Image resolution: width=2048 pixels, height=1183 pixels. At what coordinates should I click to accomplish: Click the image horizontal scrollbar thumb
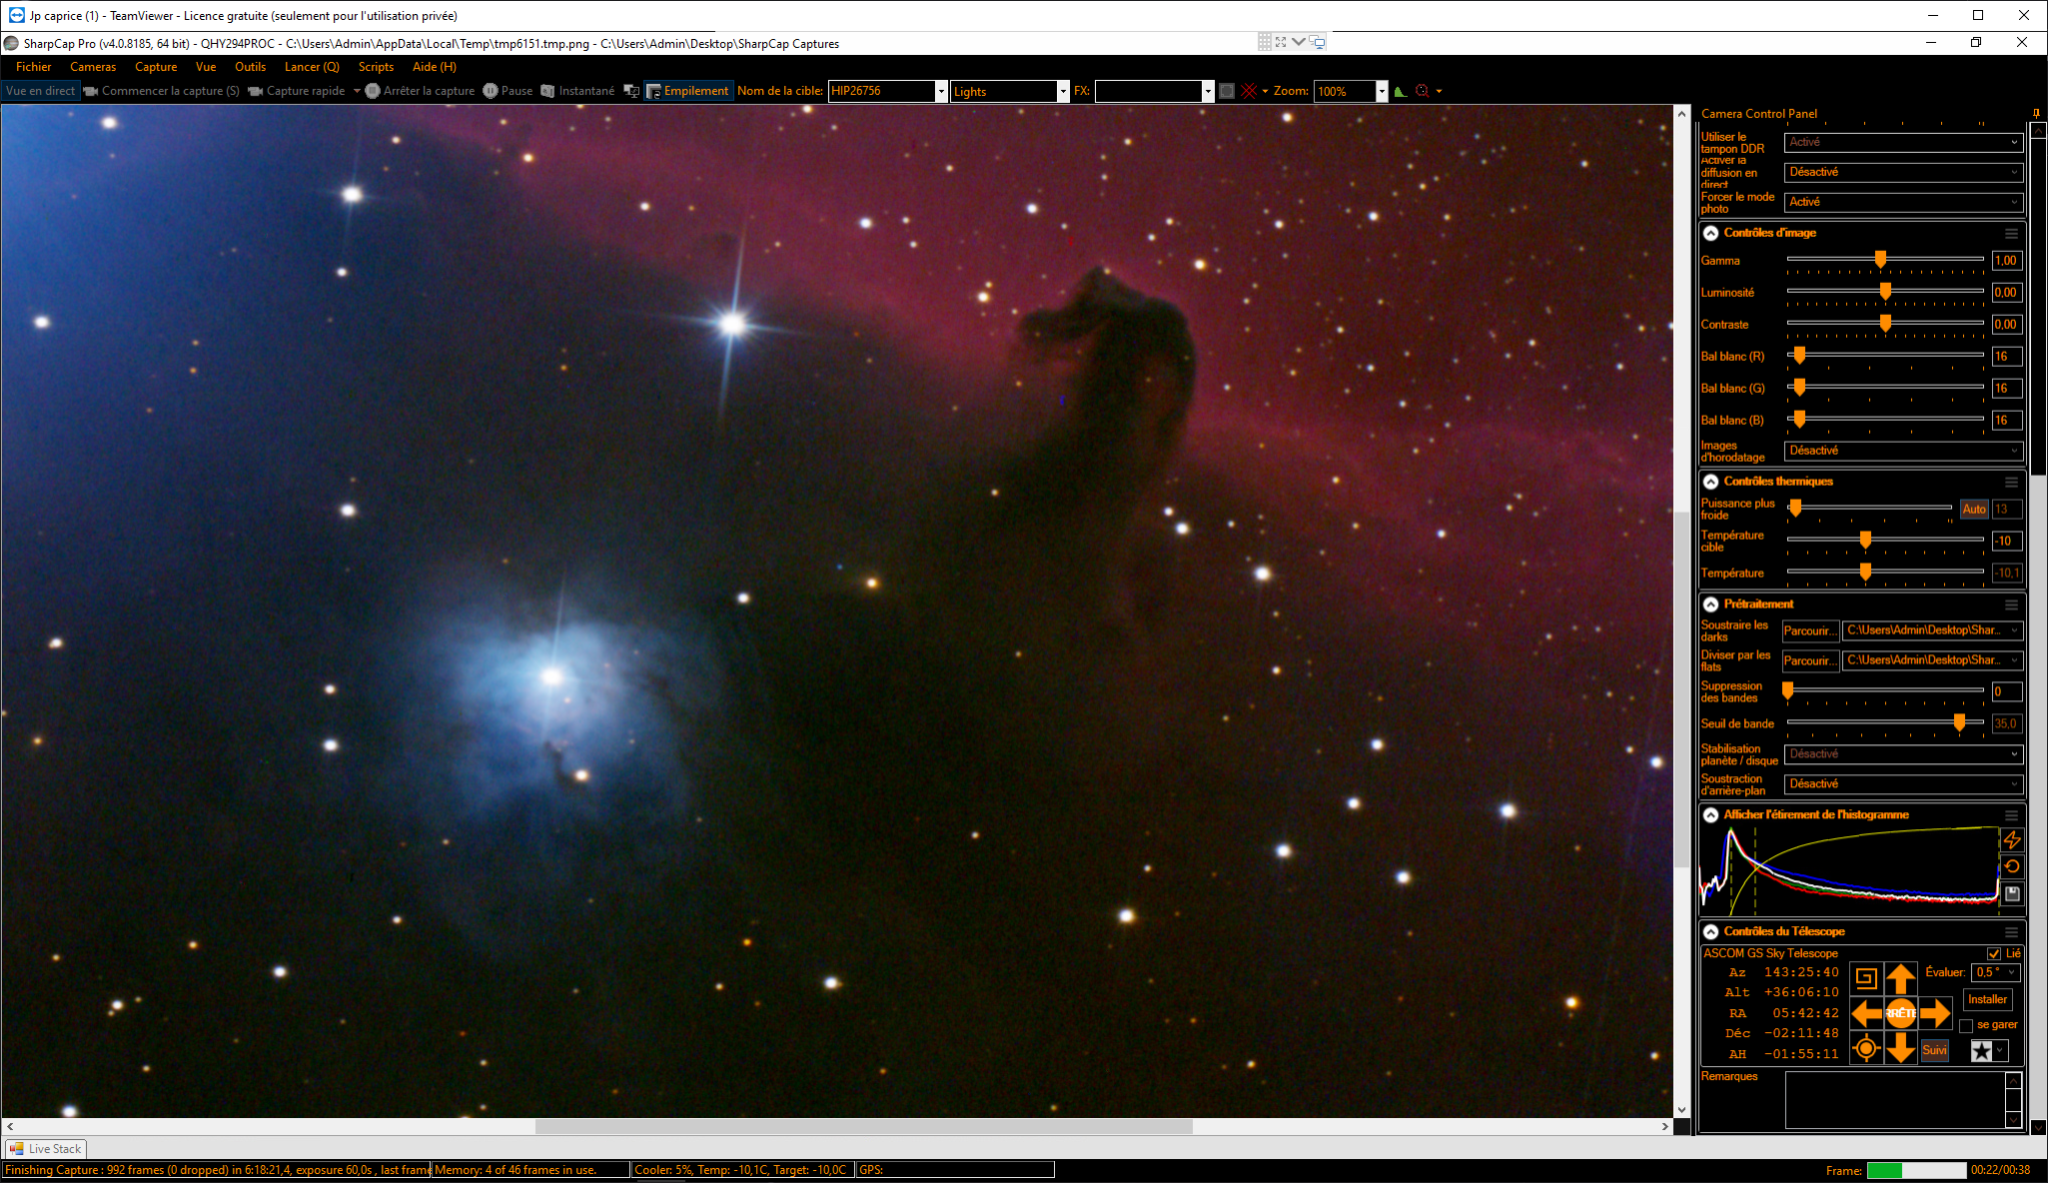tap(864, 1126)
